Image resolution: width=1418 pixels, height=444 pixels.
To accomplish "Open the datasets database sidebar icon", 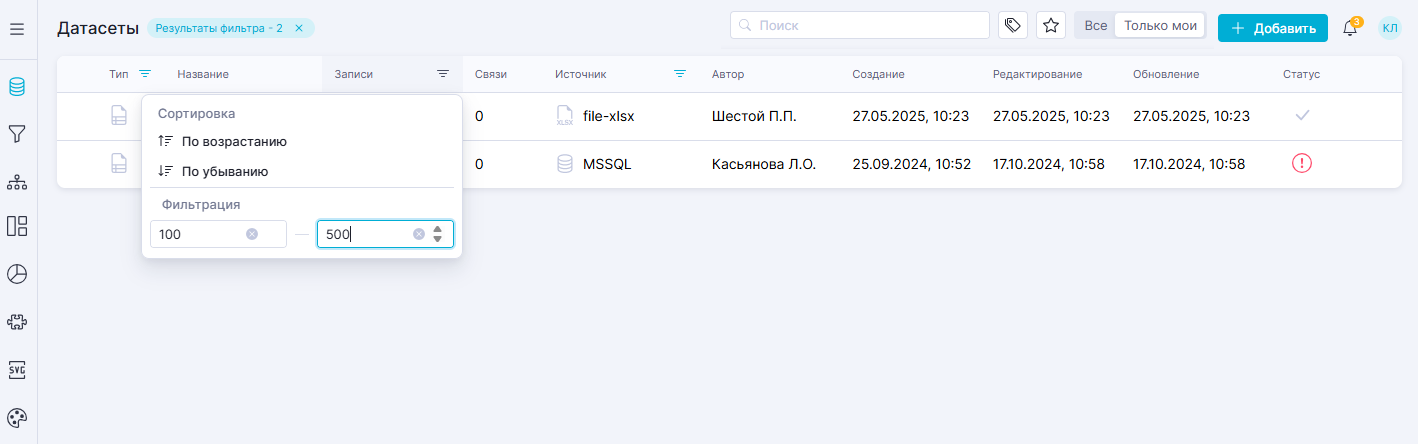I will click(17, 87).
